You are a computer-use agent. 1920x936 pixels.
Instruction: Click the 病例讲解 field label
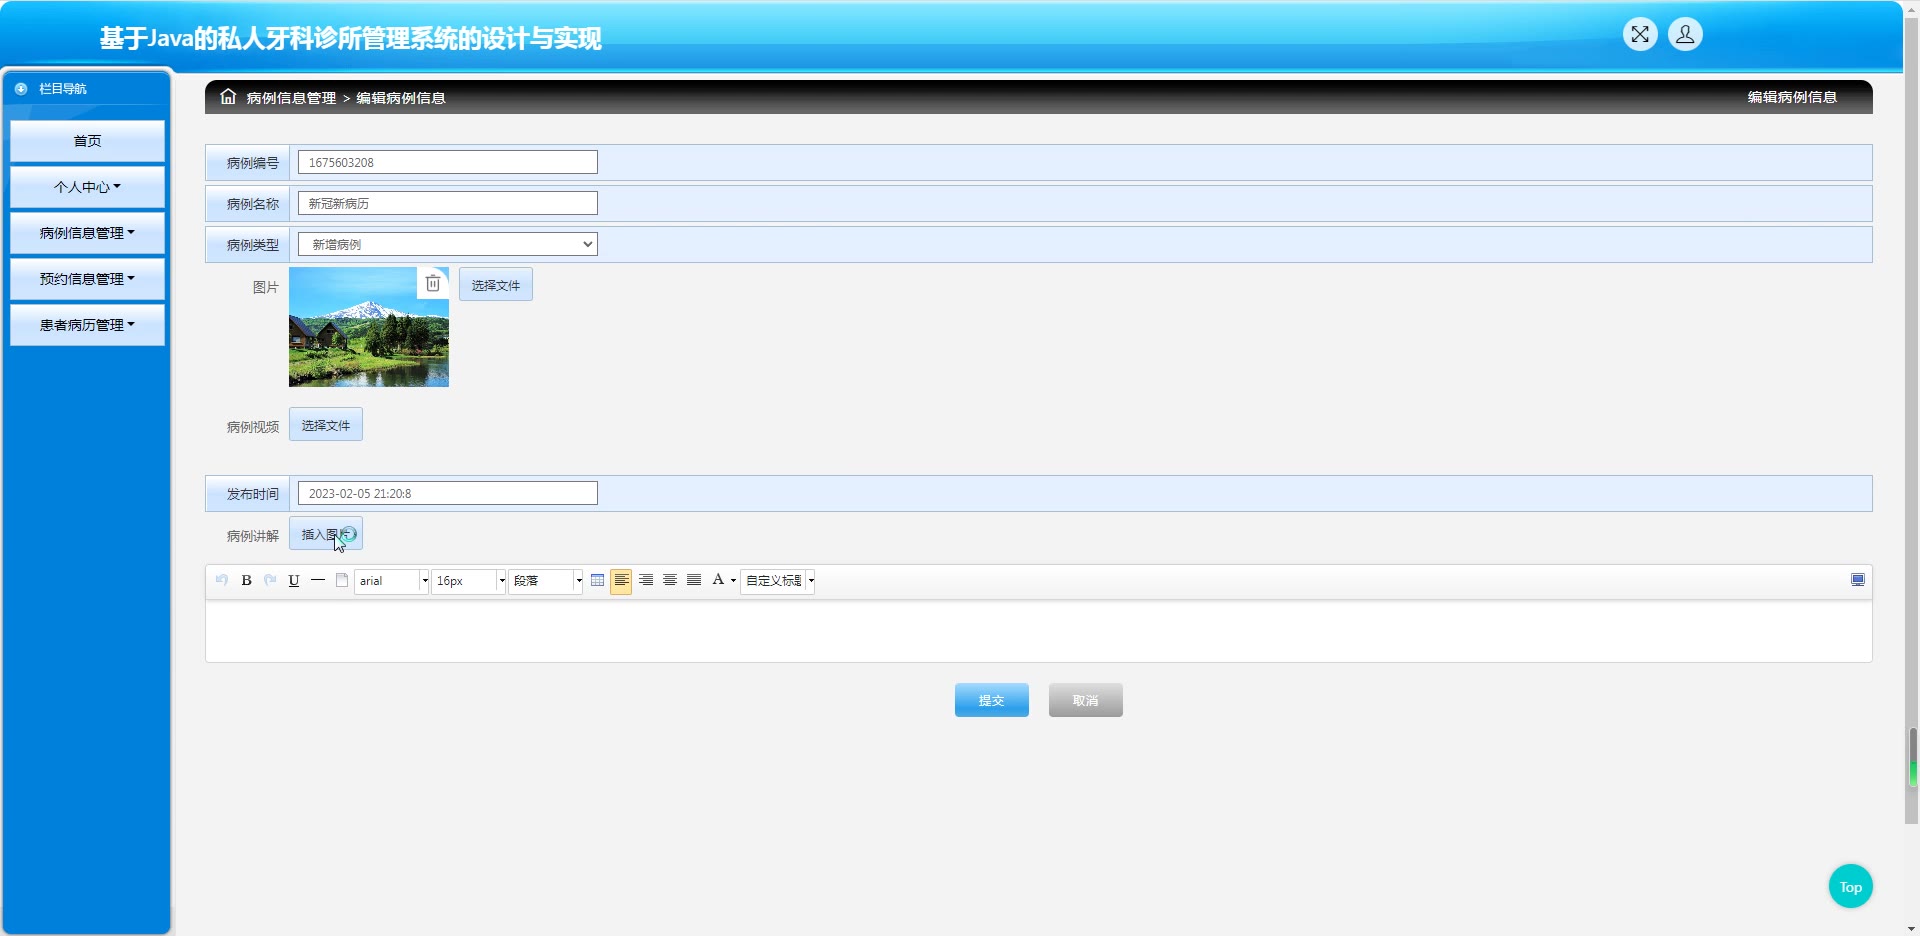click(253, 536)
